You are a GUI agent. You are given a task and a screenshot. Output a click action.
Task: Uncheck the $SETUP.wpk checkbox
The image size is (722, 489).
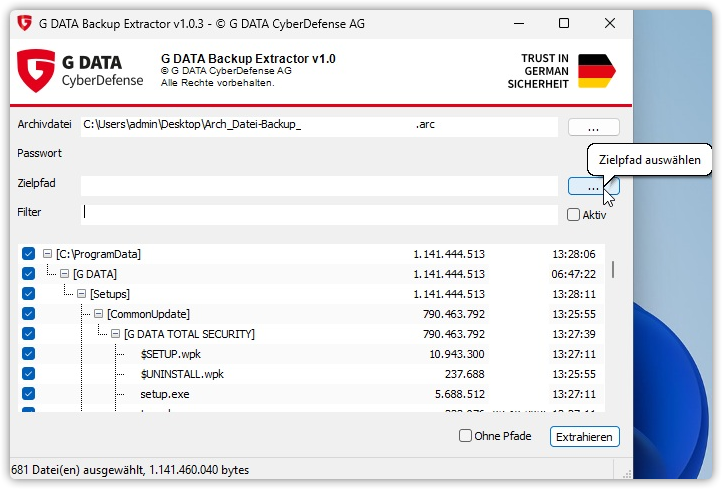coord(28,354)
